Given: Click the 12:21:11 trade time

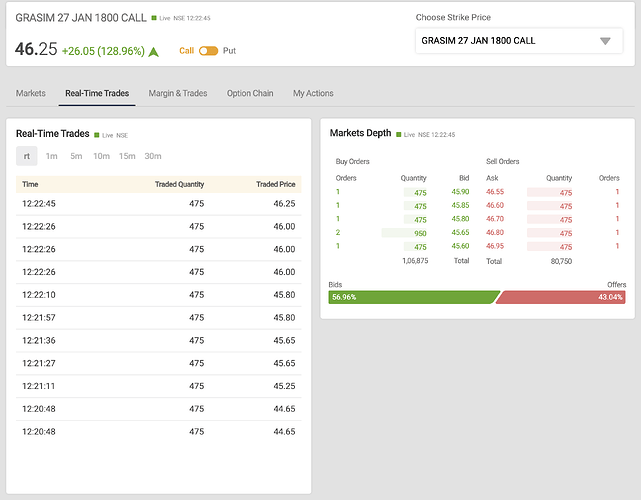Looking at the screenshot, I should tap(39, 386).
